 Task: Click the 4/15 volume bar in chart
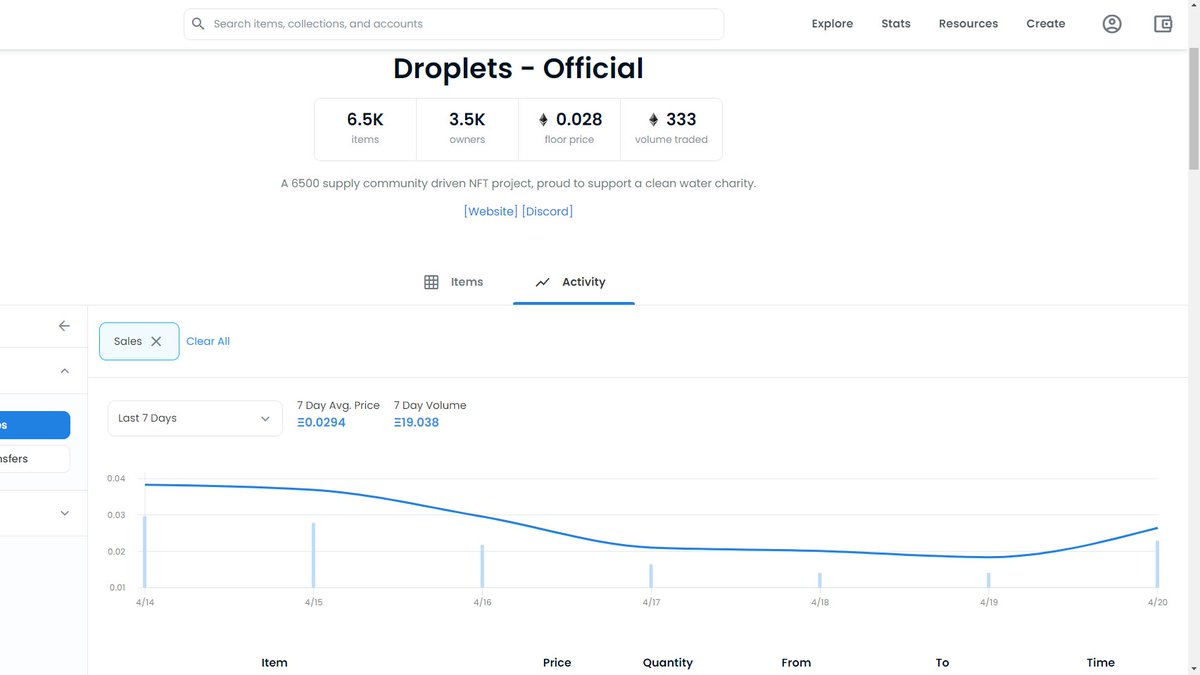pos(313,555)
